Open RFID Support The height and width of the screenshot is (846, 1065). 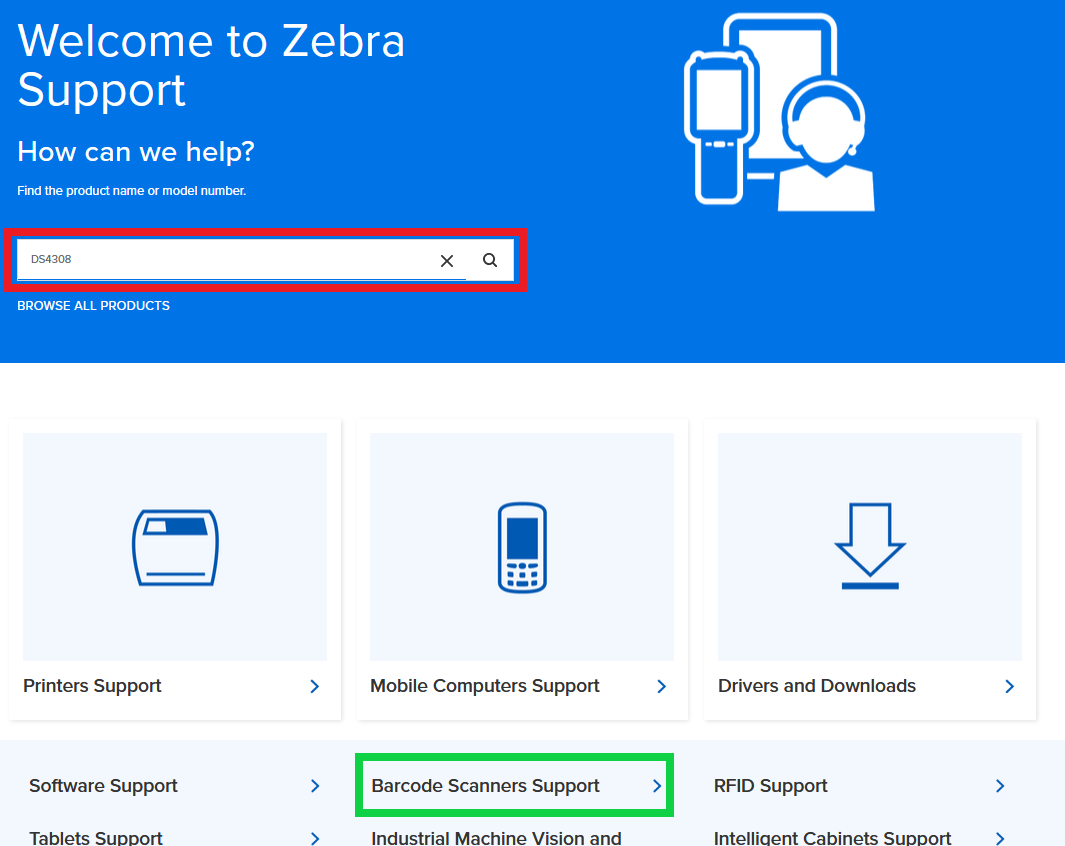(771, 786)
